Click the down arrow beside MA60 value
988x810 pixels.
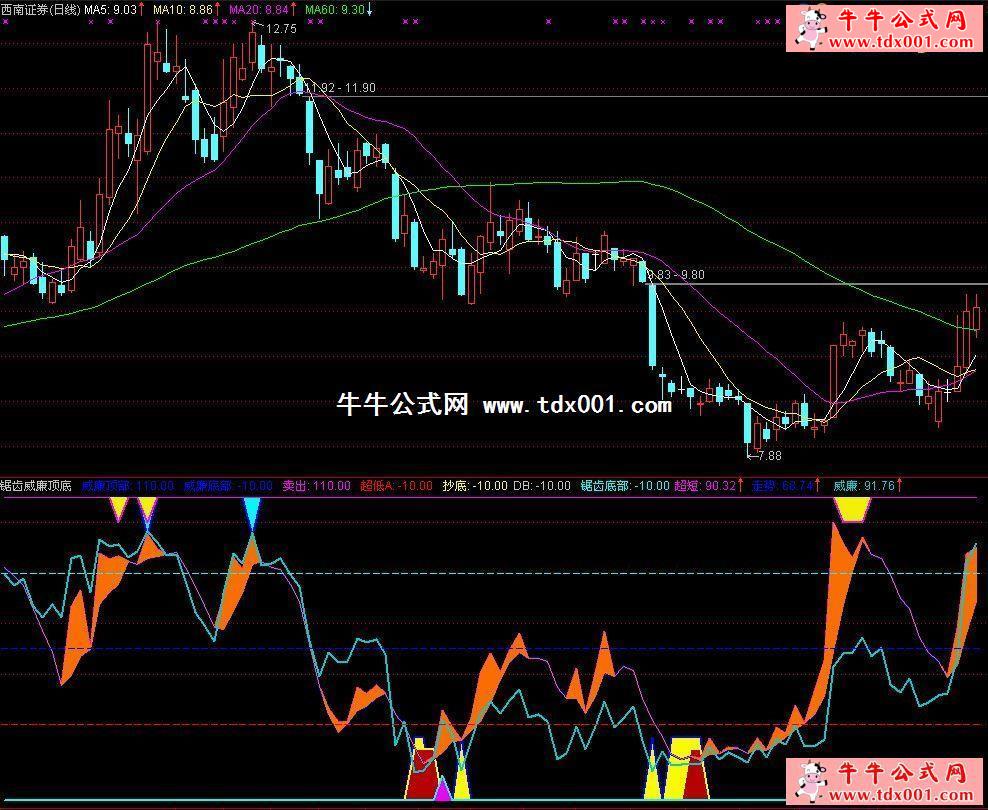[x=371, y=9]
